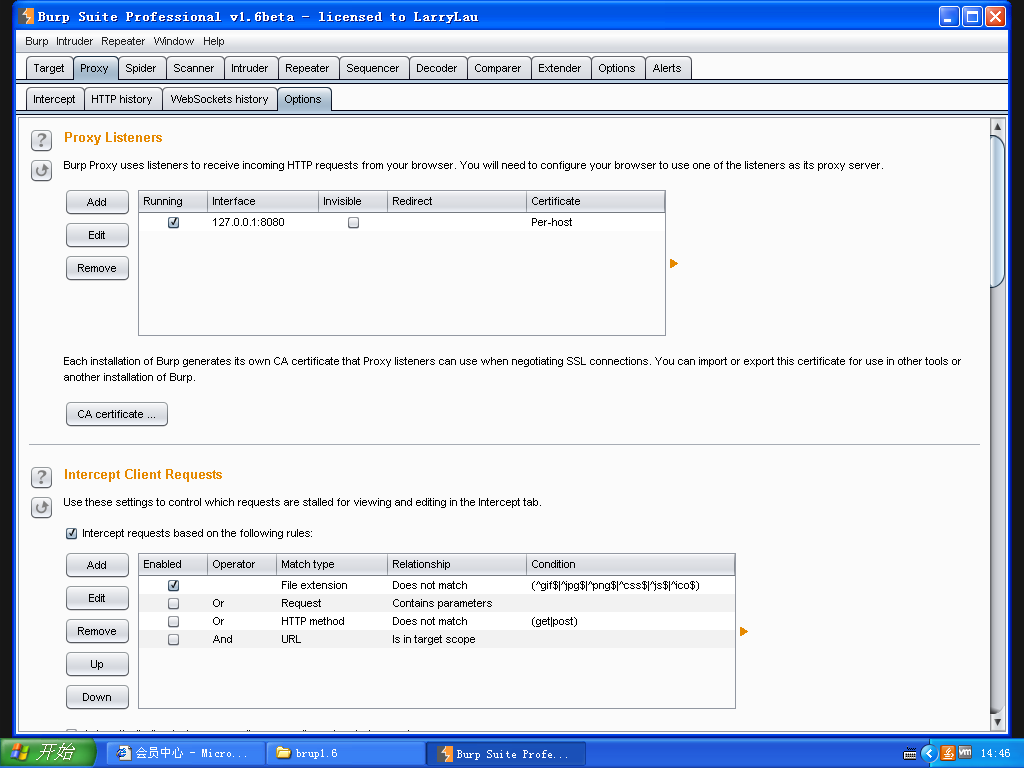This screenshot has width=1024, height=768.
Task: Switch to the Scanner tab
Action: (x=193, y=68)
